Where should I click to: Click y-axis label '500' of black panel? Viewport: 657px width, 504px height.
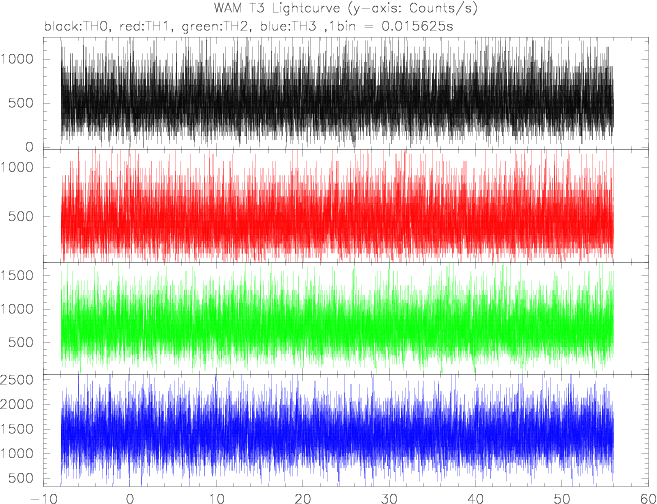21,103
